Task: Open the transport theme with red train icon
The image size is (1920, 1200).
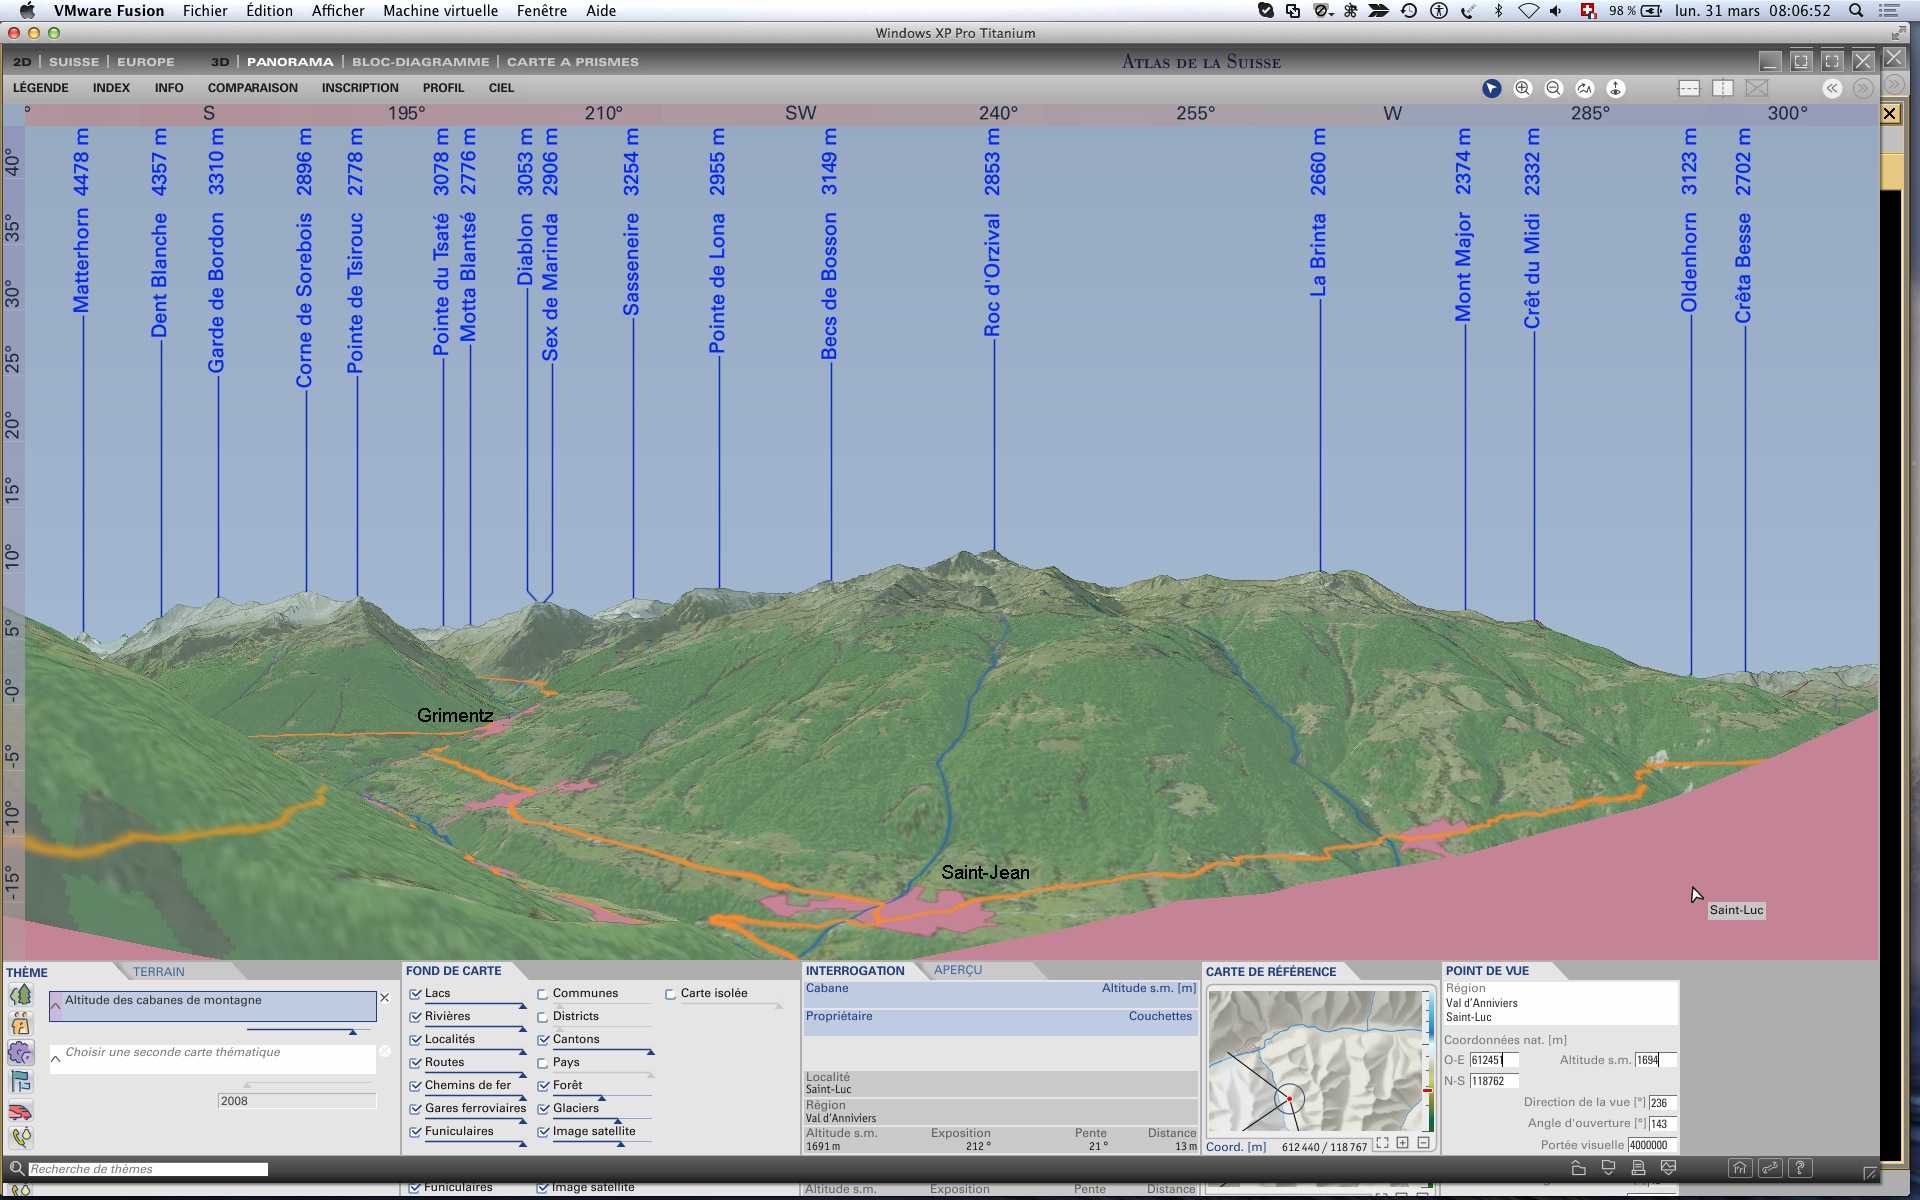Action: click(x=20, y=1112)
